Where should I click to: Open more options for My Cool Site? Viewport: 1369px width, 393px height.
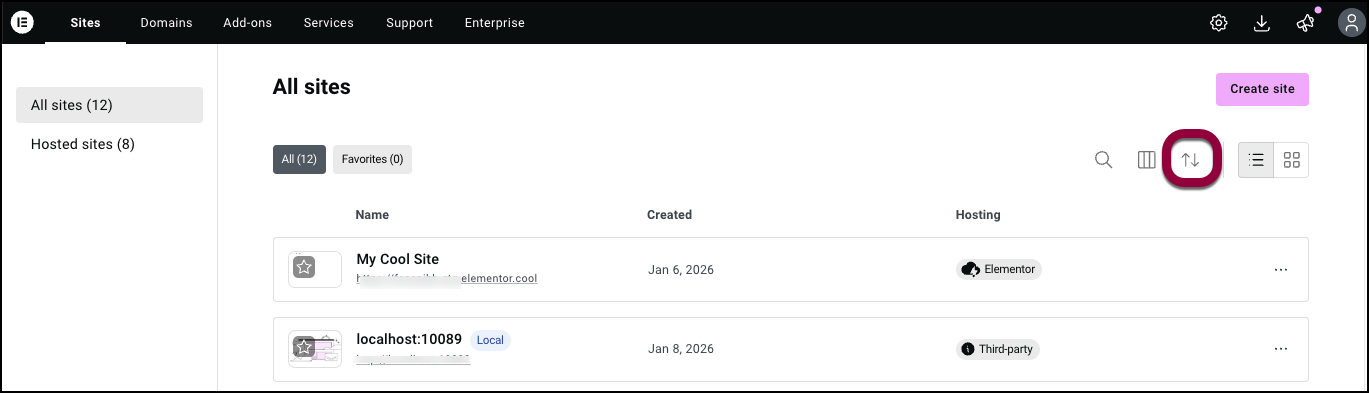coord(1280,269)
